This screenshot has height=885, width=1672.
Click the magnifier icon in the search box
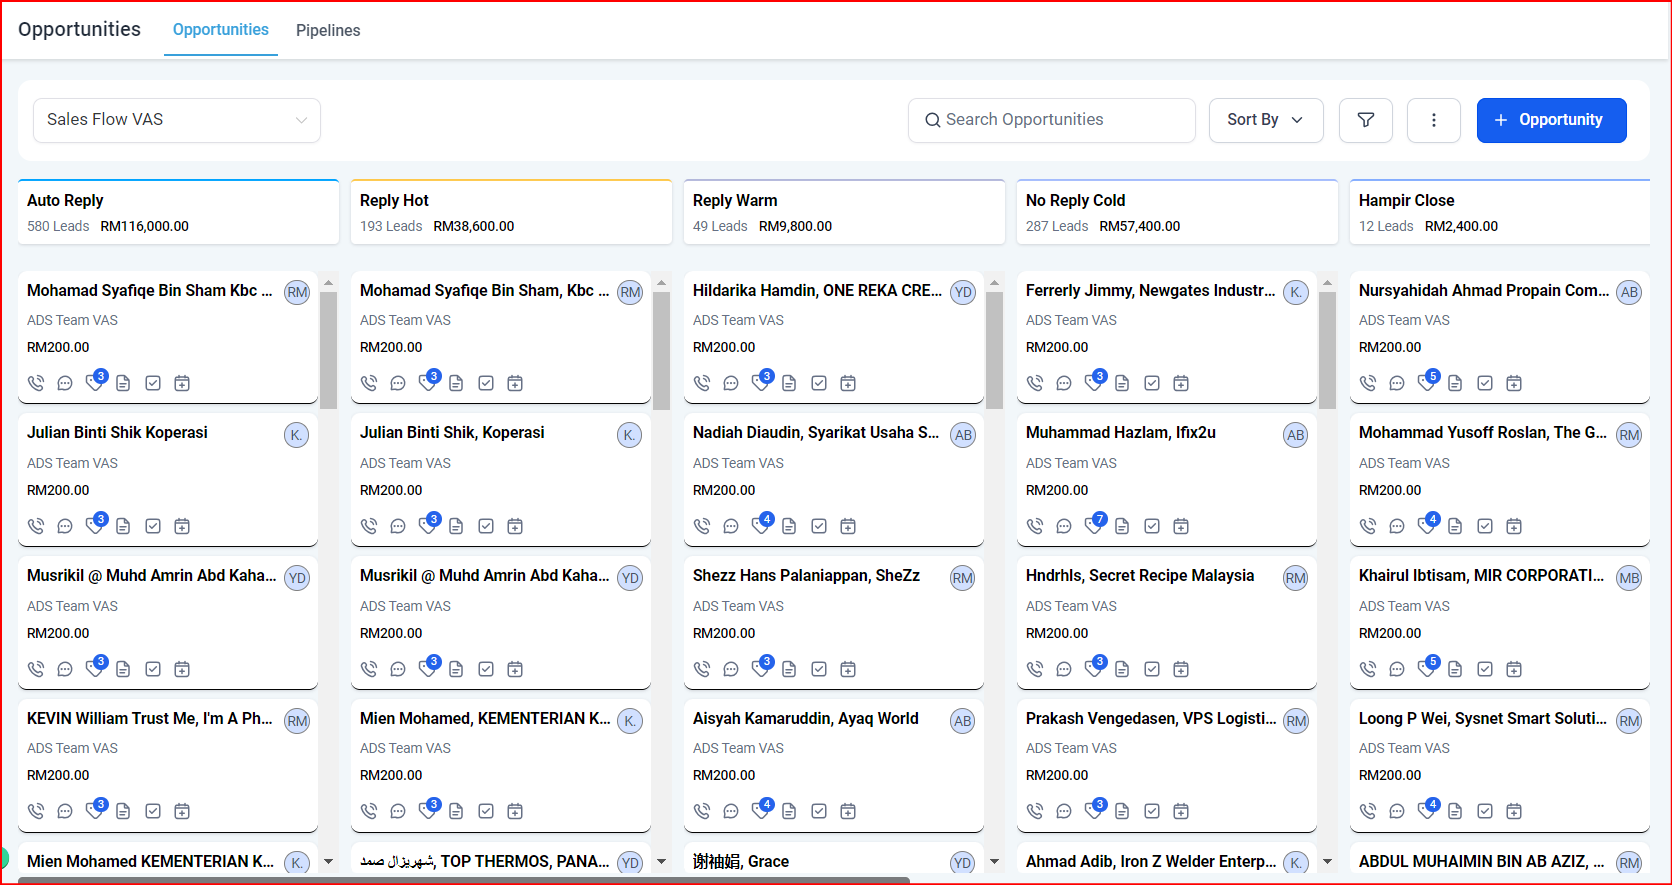[932, 120]
